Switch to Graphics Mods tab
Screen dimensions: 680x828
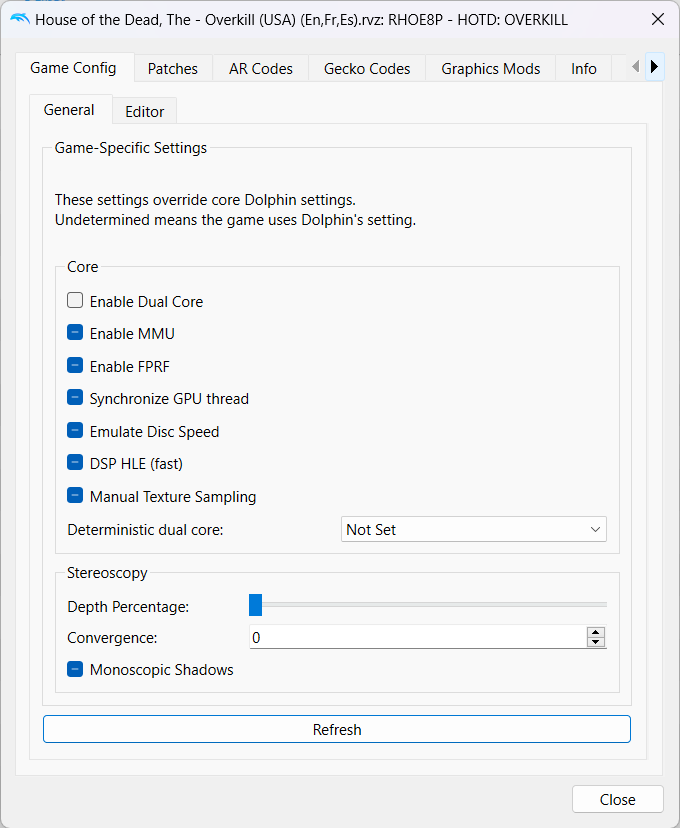tap(490, 69)
